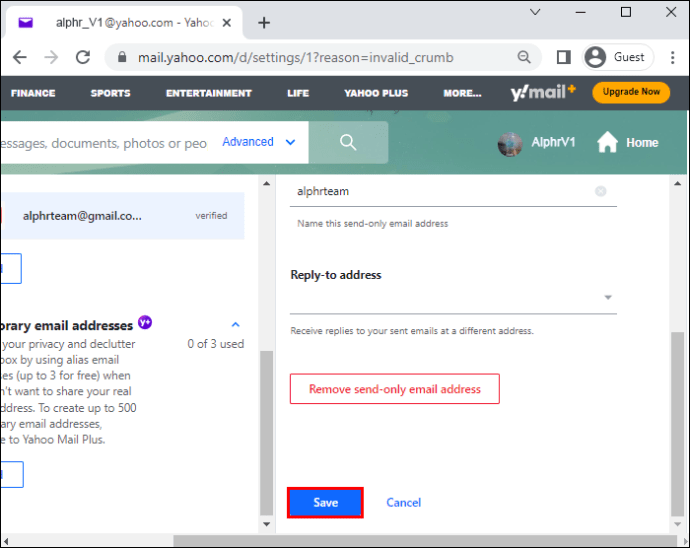Open Chrome three-dot menu
This screenshot has height=548, width=690.
[672, 57]
